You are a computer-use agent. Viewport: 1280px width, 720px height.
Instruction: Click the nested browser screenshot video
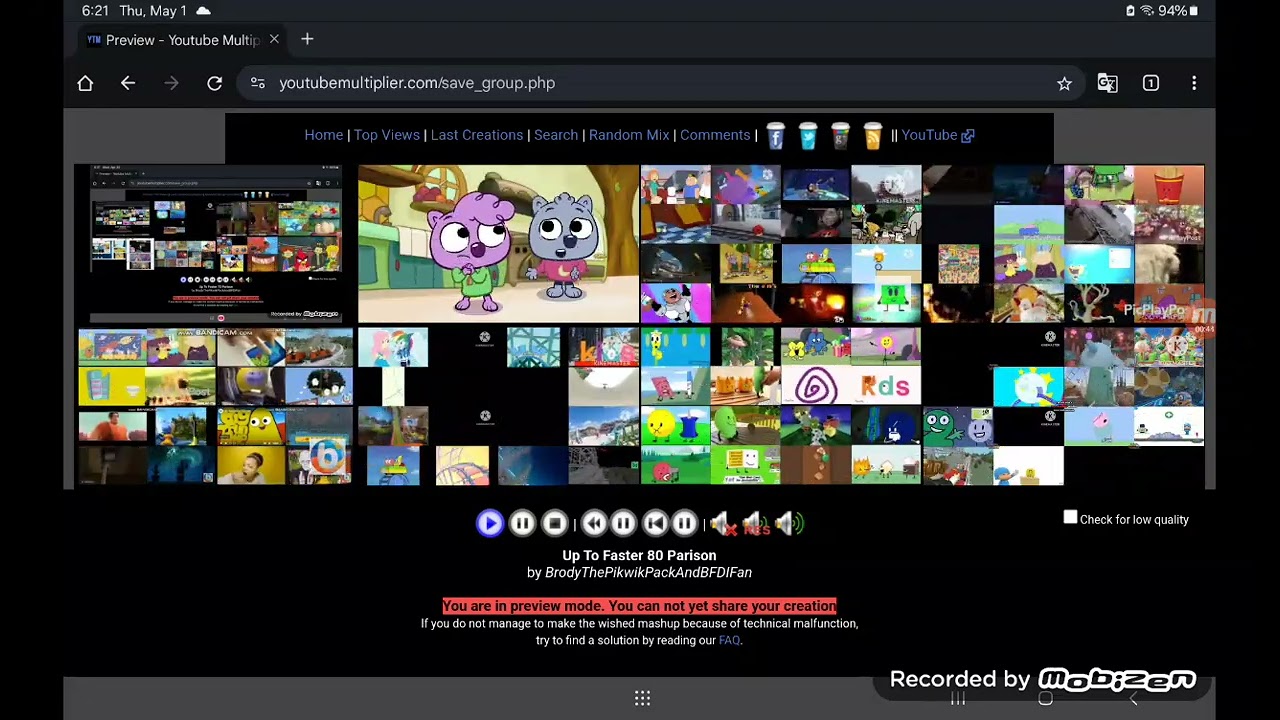click(x=215, y=244)
